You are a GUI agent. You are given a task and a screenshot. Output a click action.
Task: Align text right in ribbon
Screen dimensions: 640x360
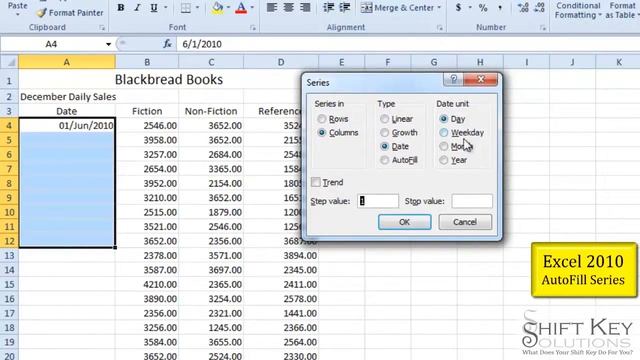[305, 7]
